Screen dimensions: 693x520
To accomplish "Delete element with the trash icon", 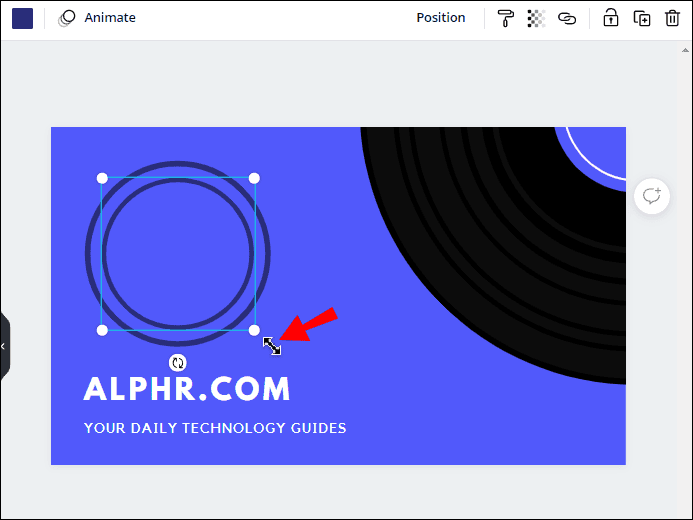I will pos(672,18).
